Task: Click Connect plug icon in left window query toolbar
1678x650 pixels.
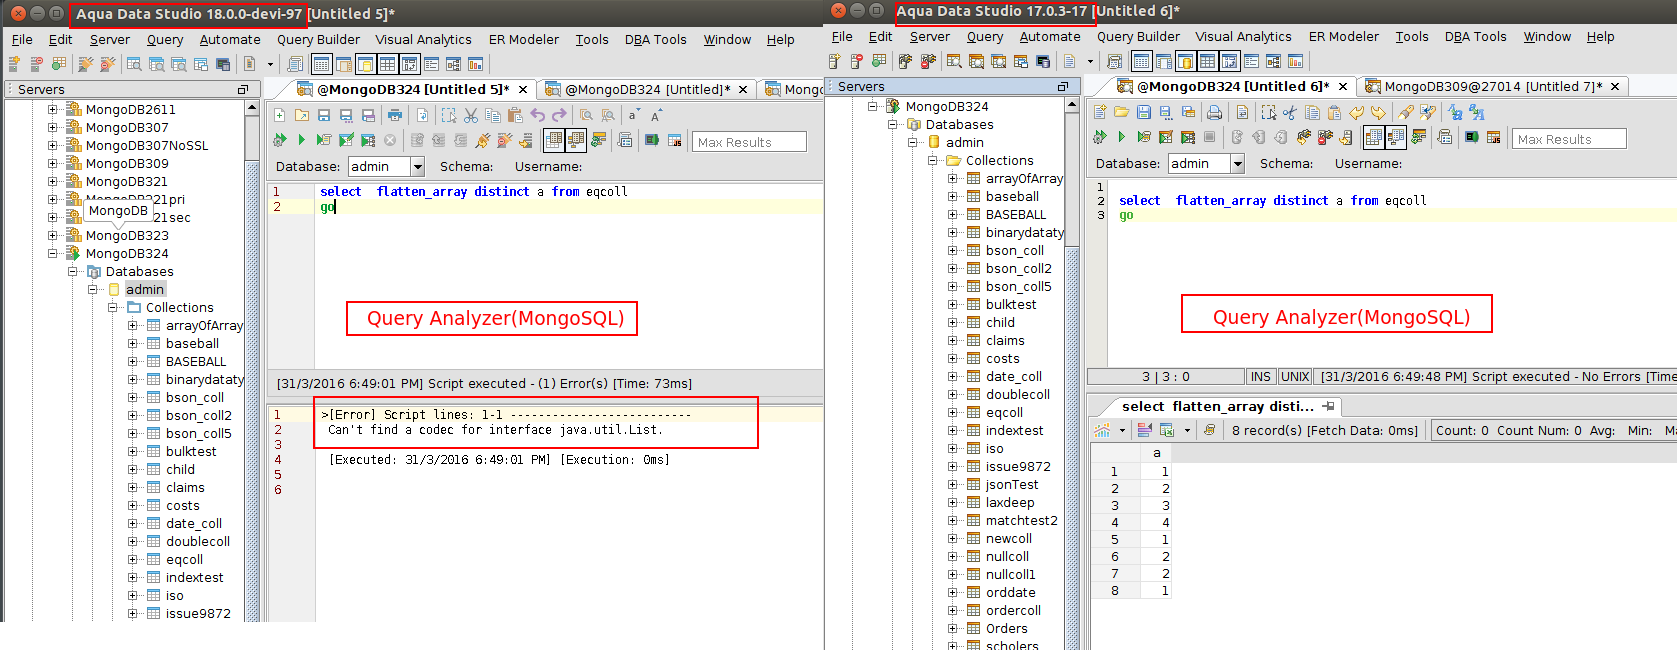Action: click(x=483, y=140)
